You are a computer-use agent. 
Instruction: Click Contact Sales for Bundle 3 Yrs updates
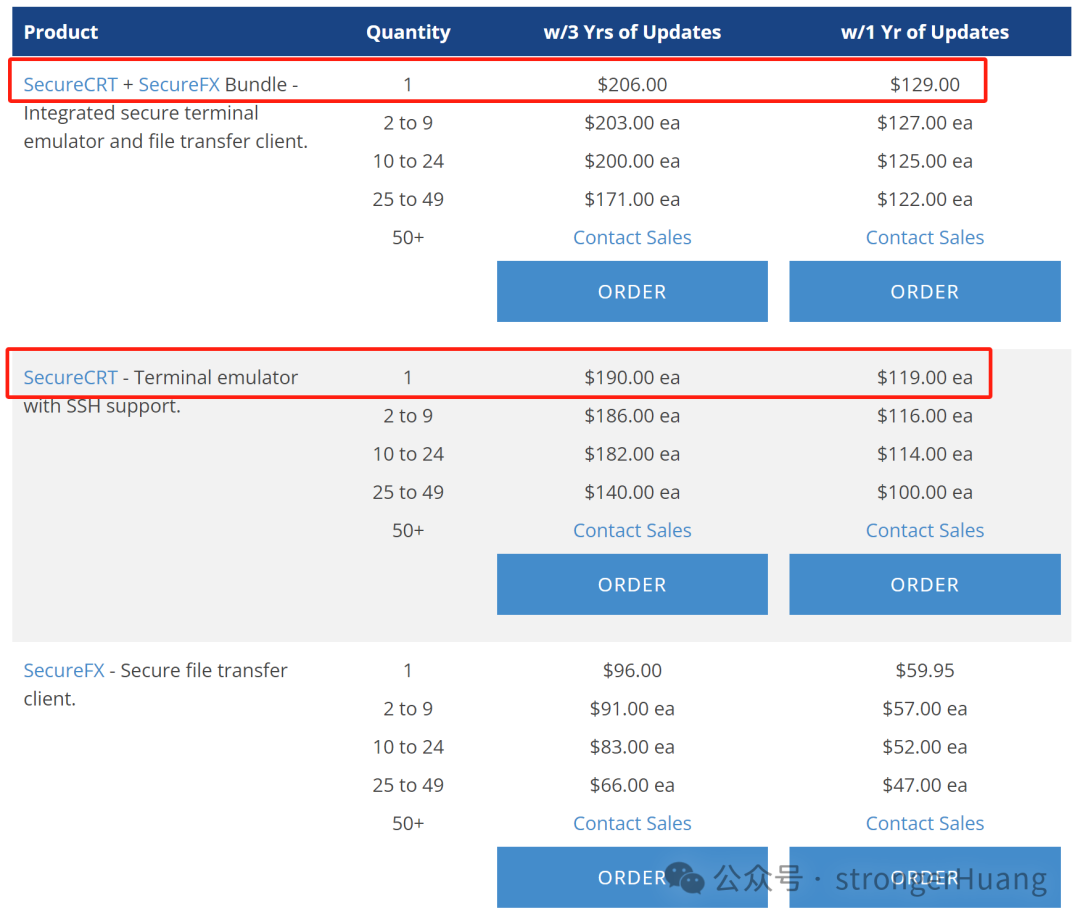click(x=632, y=238)
